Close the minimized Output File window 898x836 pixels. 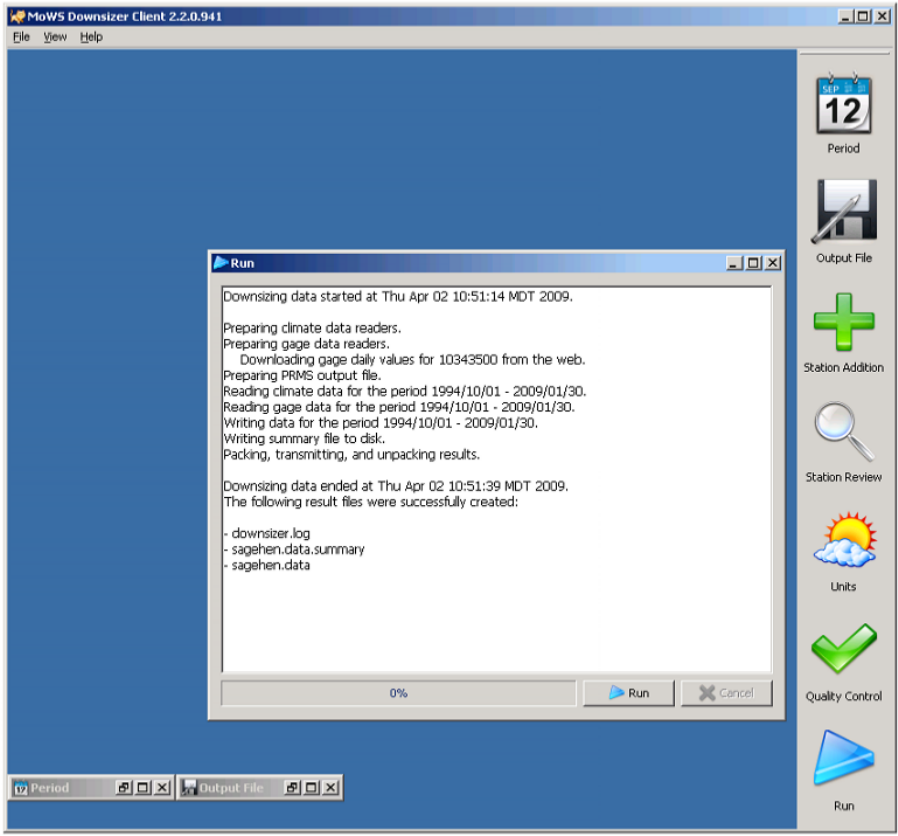(331, 788)
